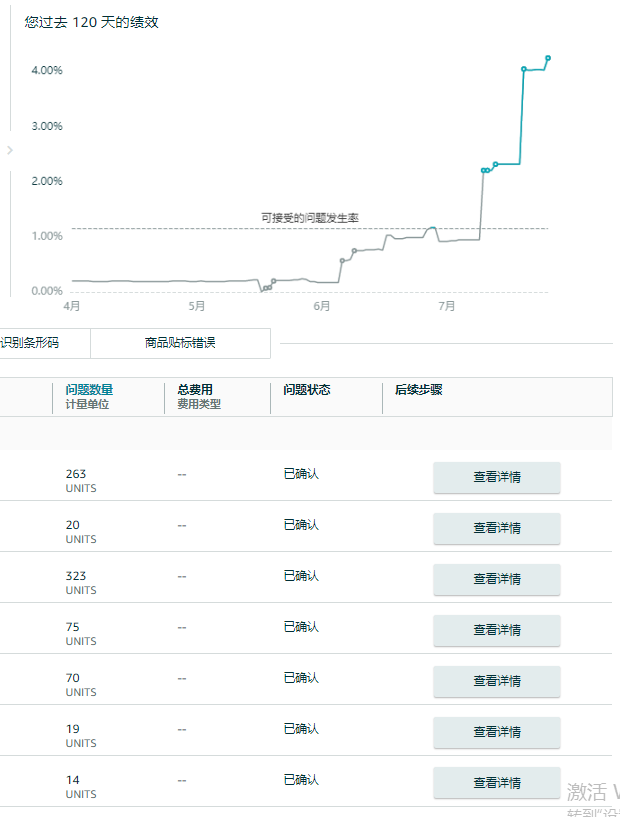The width and height of the screenshot is (620, 817).
Task: Click the data point at start of June rise
Action: [342, 261]
